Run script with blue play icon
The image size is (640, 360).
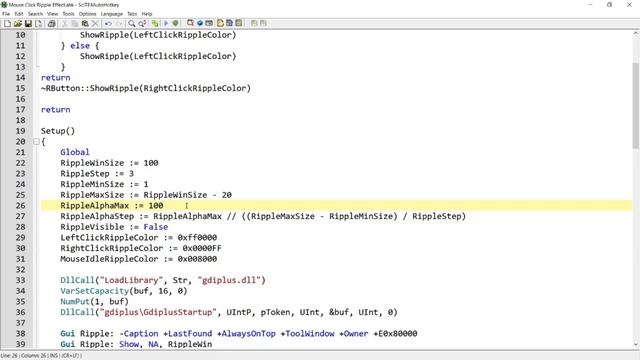pos(166,24)
